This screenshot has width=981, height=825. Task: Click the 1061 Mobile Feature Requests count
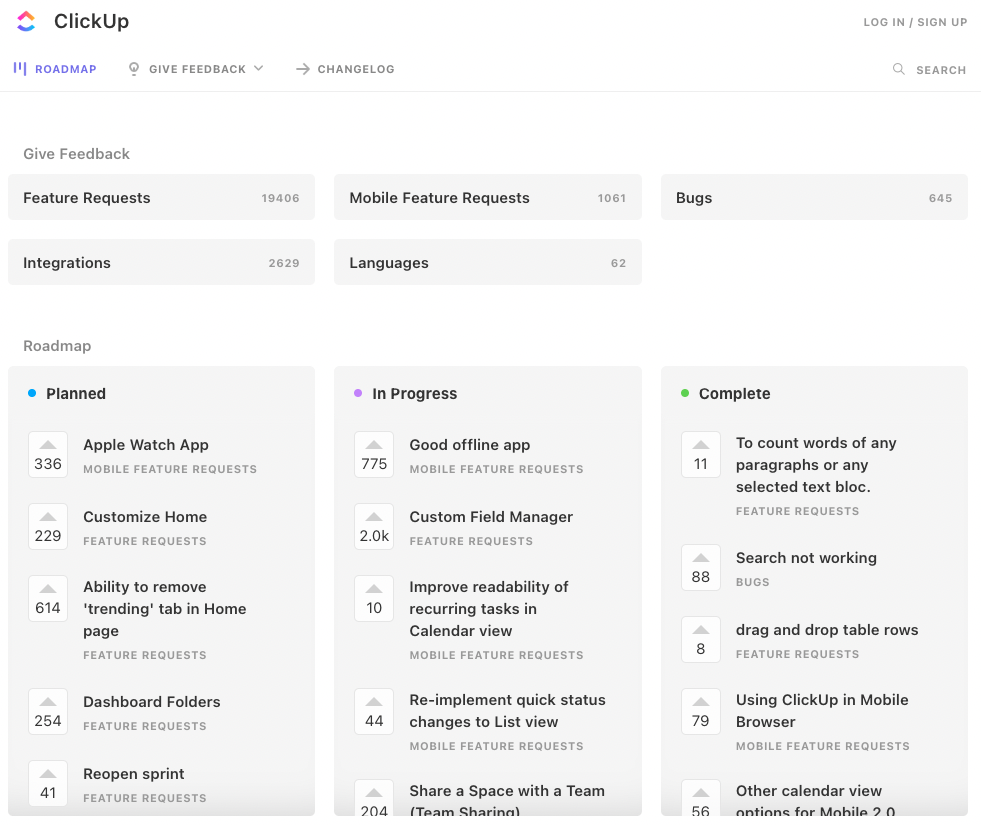point(612,198)
